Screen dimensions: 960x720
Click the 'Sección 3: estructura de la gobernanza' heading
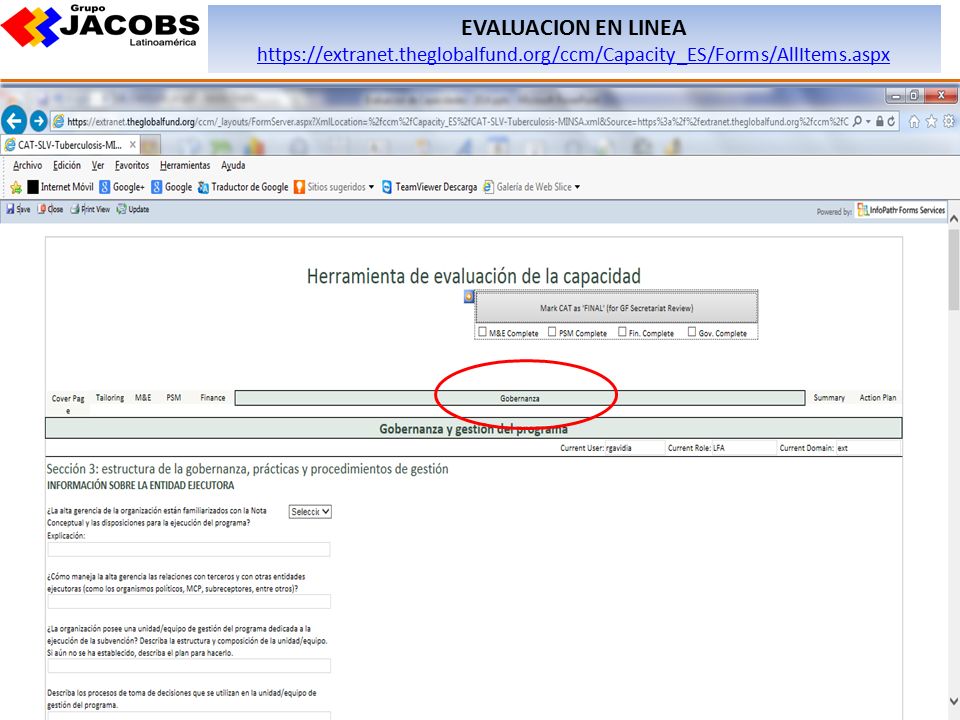247,469
